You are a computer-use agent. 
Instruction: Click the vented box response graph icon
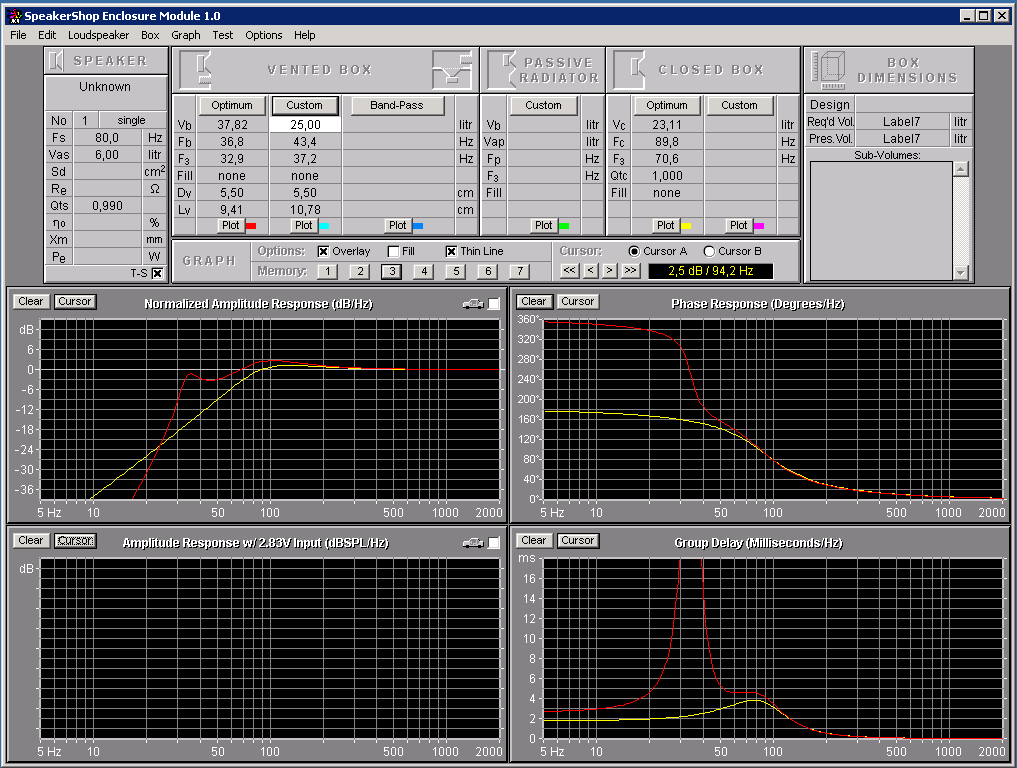click(451, 69)
